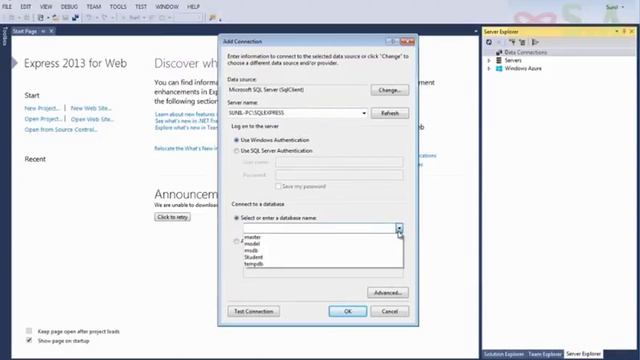The height and width of the screenshot is (360, 640).
Task: Click the Click to retry button
Action: click(x=172, y=217)
